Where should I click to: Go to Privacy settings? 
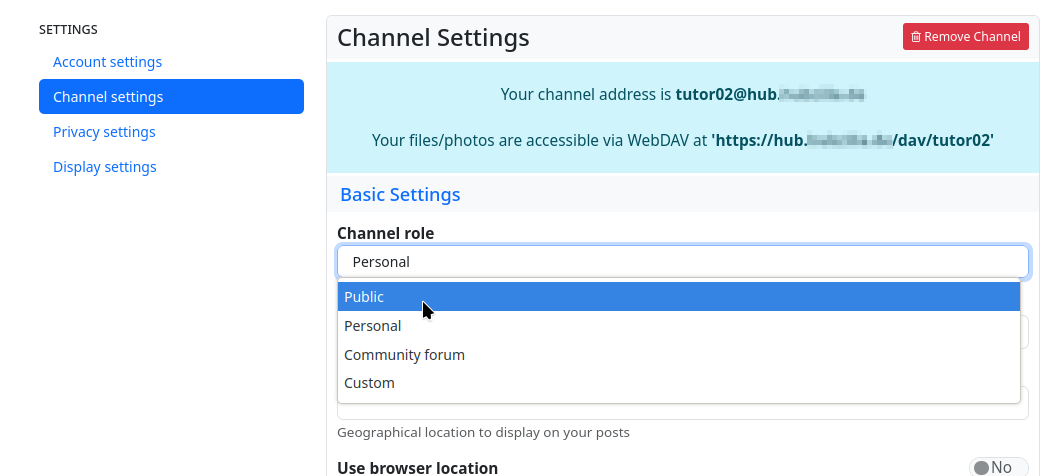[104, 132]
